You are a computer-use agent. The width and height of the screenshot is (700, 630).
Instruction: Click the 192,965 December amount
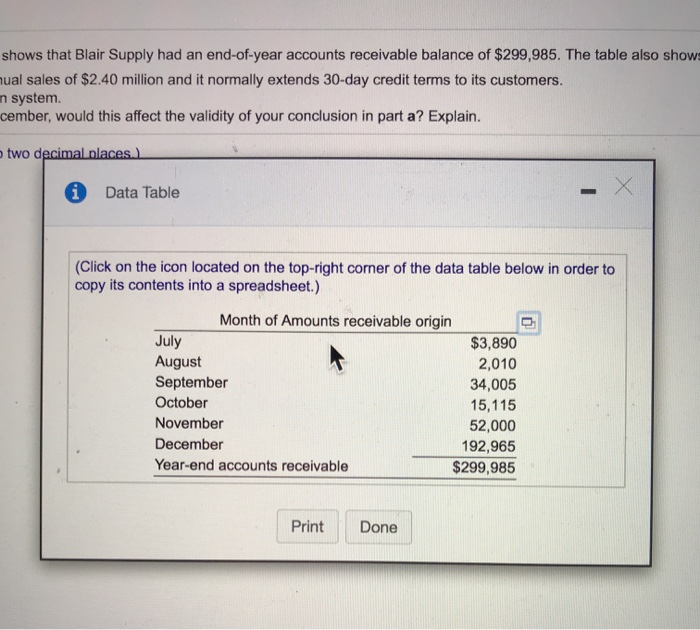pyautogui.click(x=488, y=446)
